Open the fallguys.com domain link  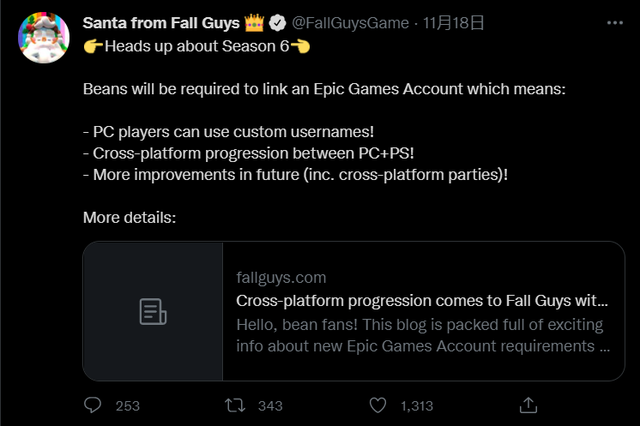pyautogui.click(x=281, y=278)
